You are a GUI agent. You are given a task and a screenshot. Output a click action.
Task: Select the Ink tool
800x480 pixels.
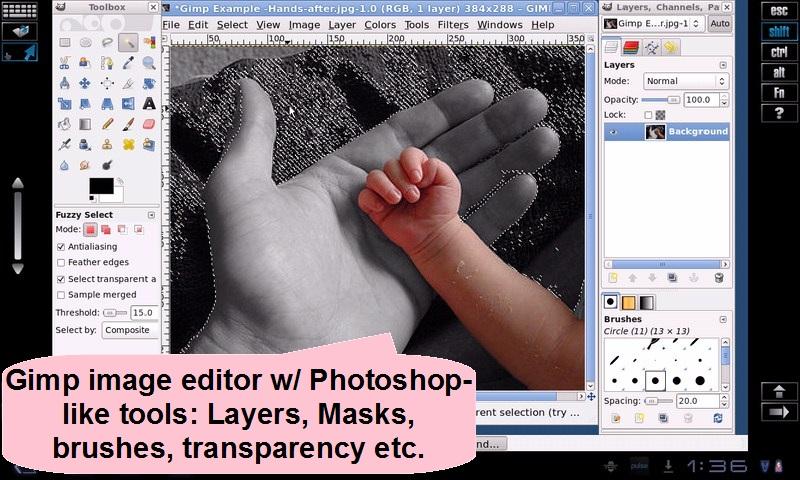85,144
